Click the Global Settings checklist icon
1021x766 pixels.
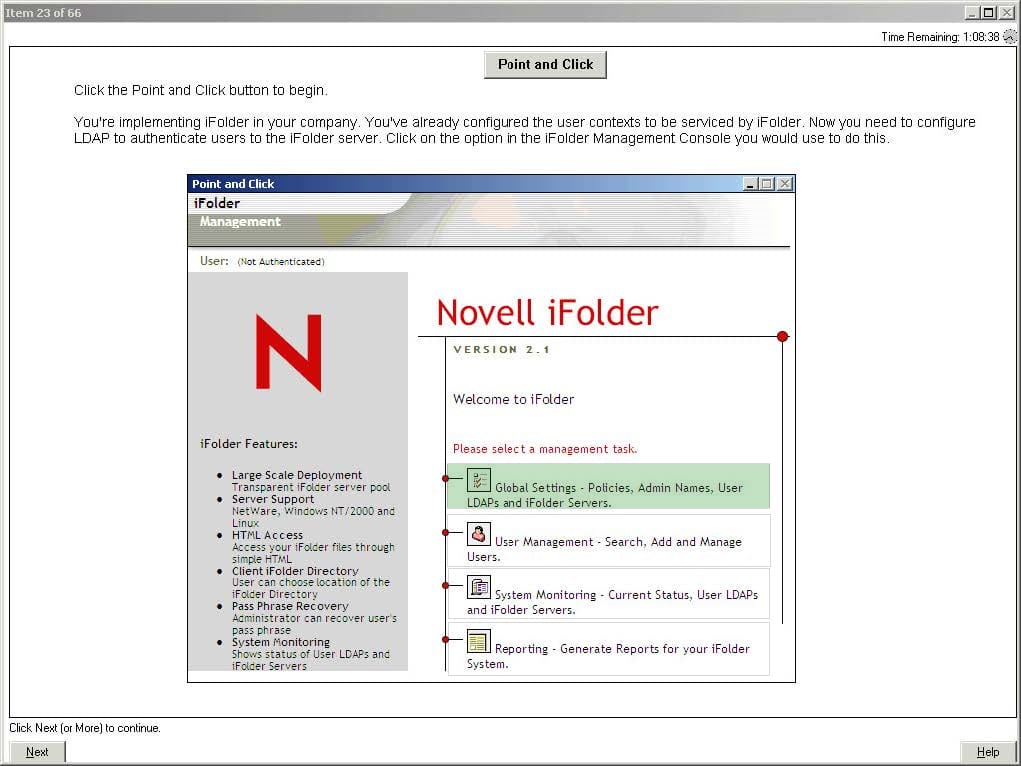[x=479, y=480]
